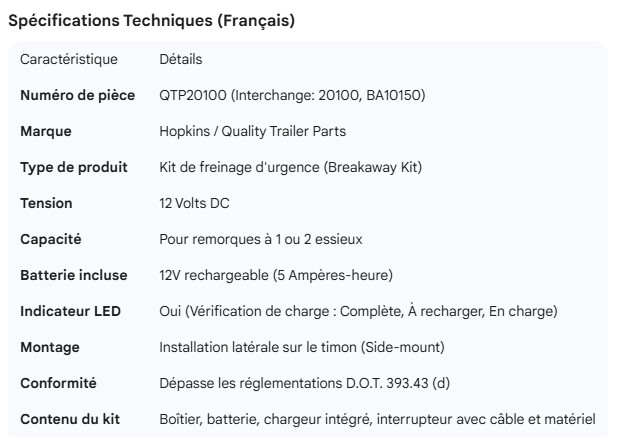The width and height of the screenshot is (617, 438).
Task: Select the 'Conformité' row label
Action: pyautogui.click(x=58, y=383)
